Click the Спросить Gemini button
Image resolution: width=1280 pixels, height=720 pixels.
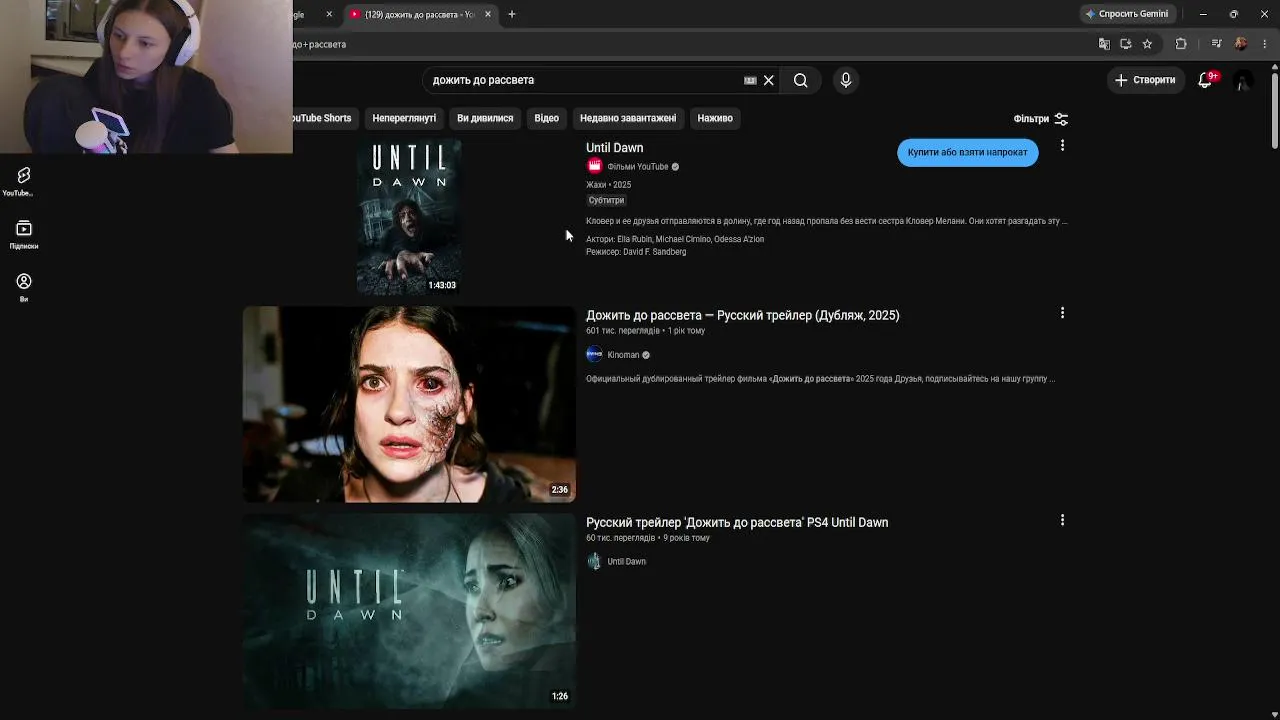point(1126,14)
